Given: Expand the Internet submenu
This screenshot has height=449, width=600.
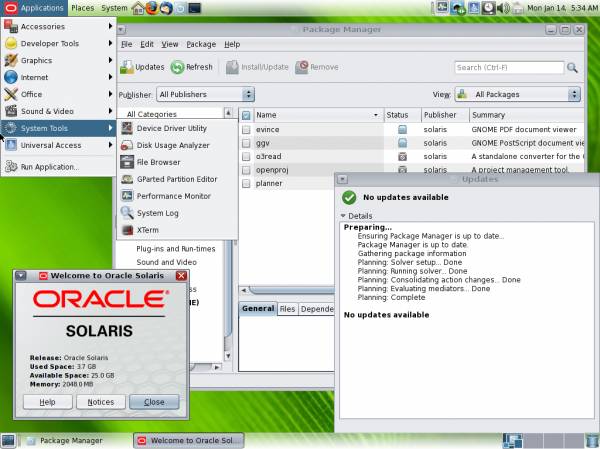Looking at the screenshot, I should coord(58,77).
